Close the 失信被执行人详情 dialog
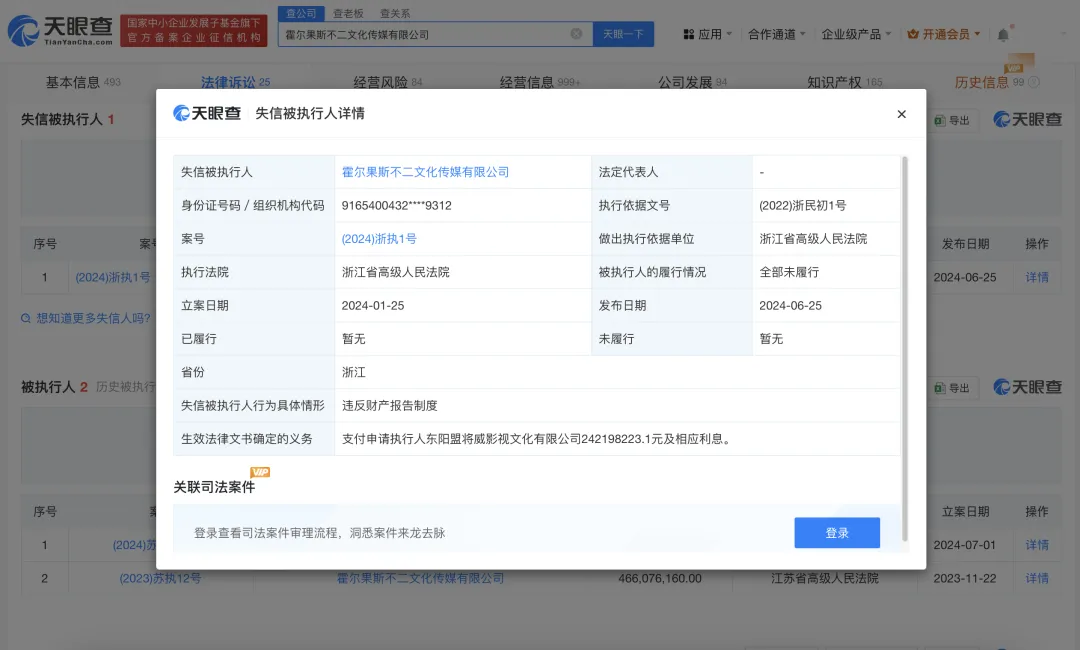Screen dimensions: 1080x650 pos(901,114)
